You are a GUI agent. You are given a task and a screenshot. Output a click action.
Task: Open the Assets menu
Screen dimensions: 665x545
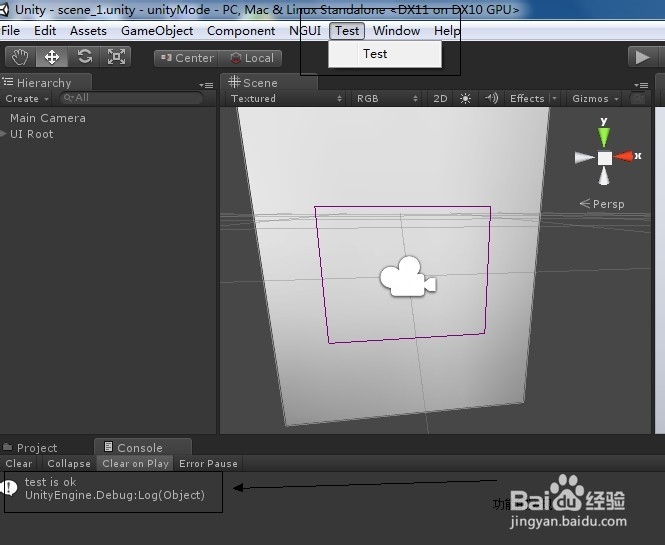coord(88,31)
